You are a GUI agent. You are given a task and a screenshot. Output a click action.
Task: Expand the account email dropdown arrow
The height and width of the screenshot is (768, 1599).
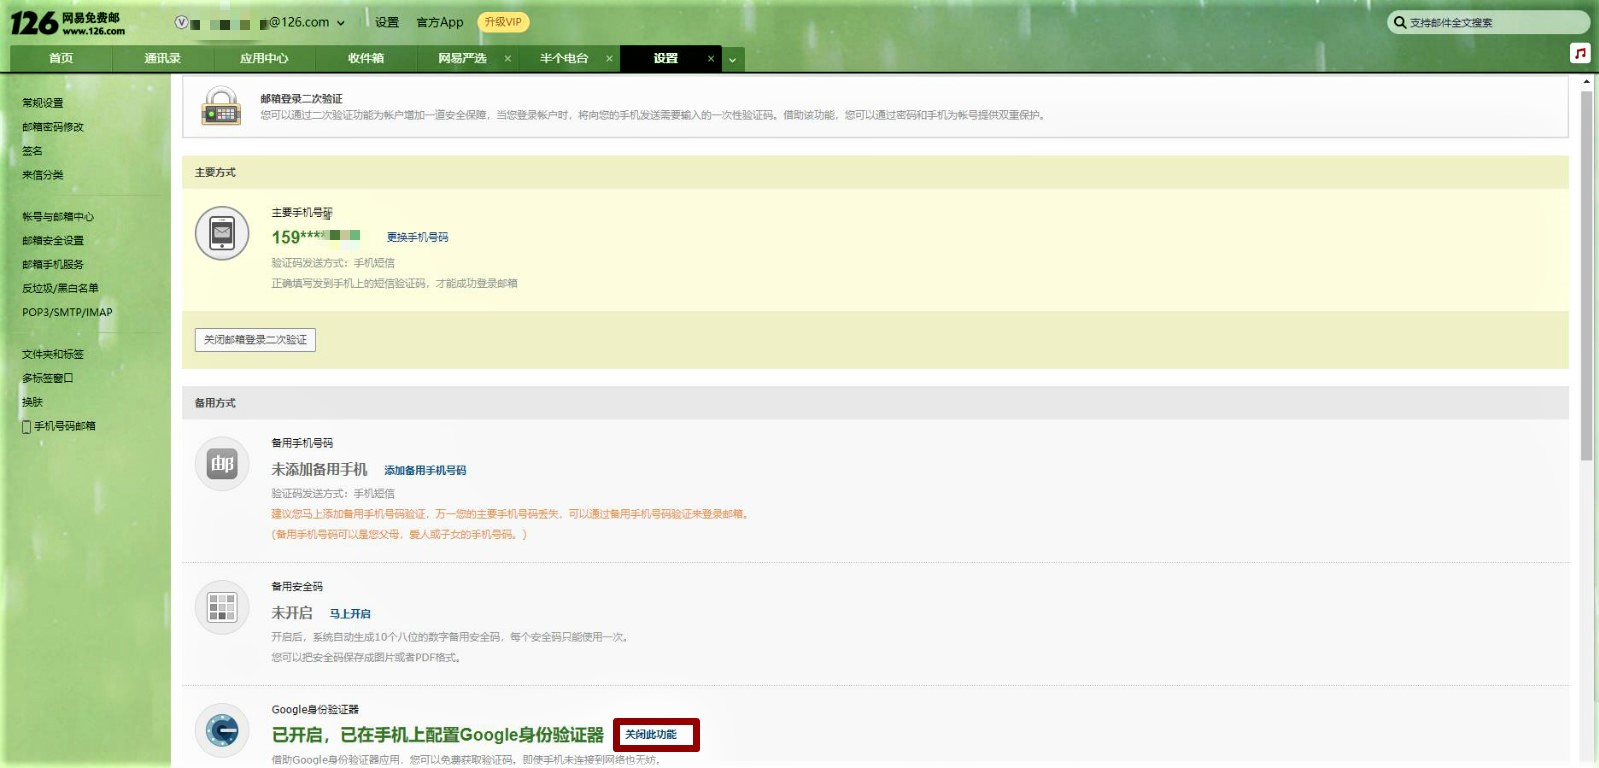click(x=341, y=23)
